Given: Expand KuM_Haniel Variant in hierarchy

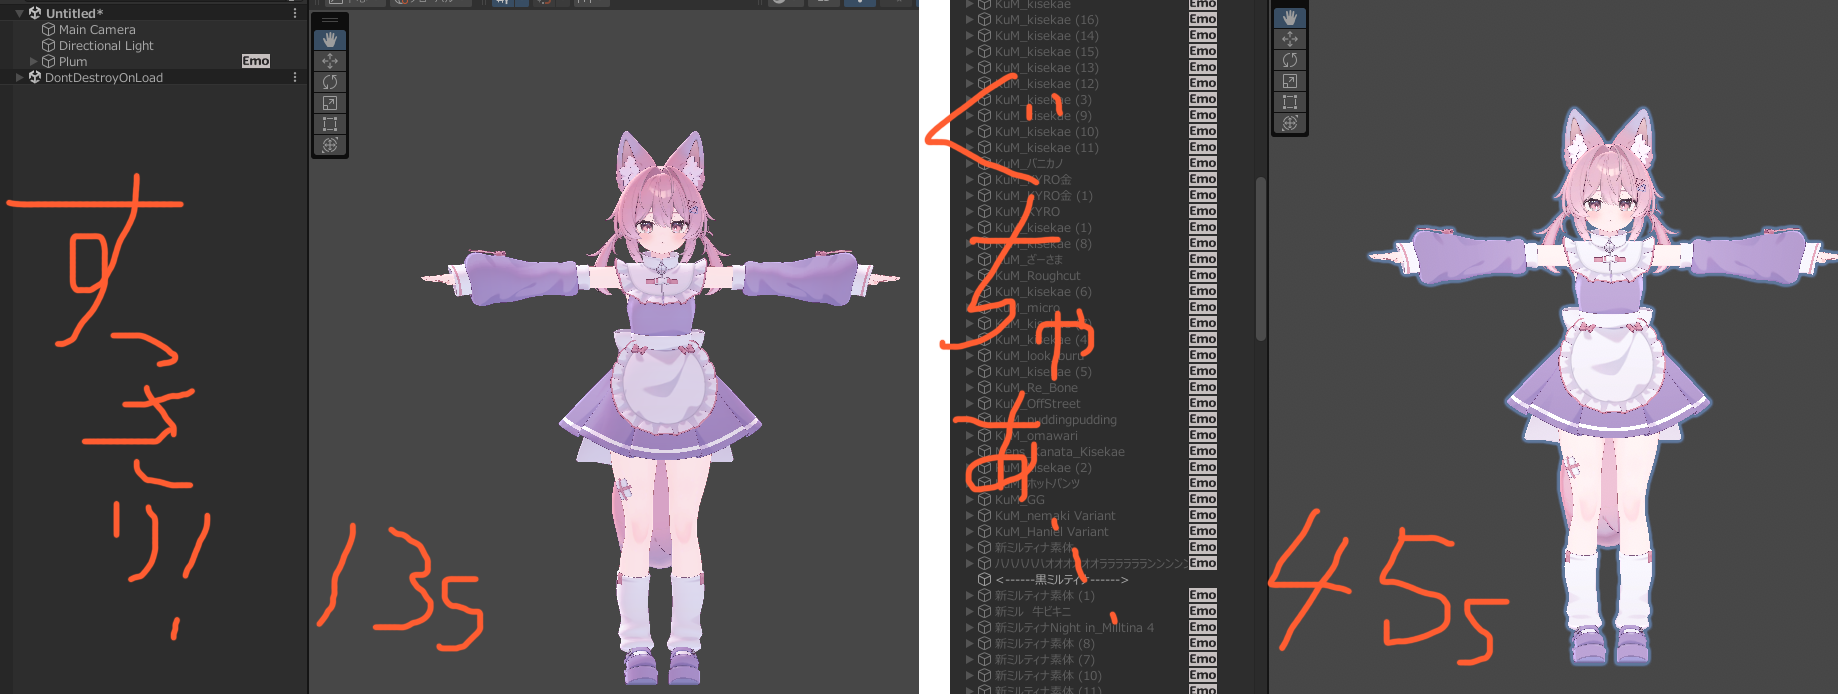Looking at the screenshot, I should click(969, 532).
